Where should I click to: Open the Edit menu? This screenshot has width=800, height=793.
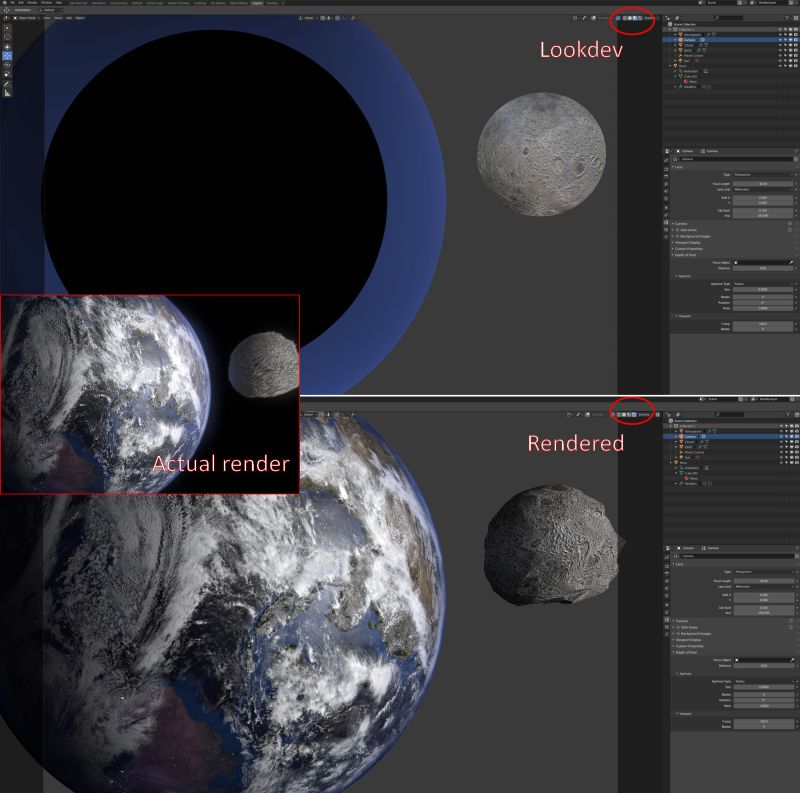[20, 4]
